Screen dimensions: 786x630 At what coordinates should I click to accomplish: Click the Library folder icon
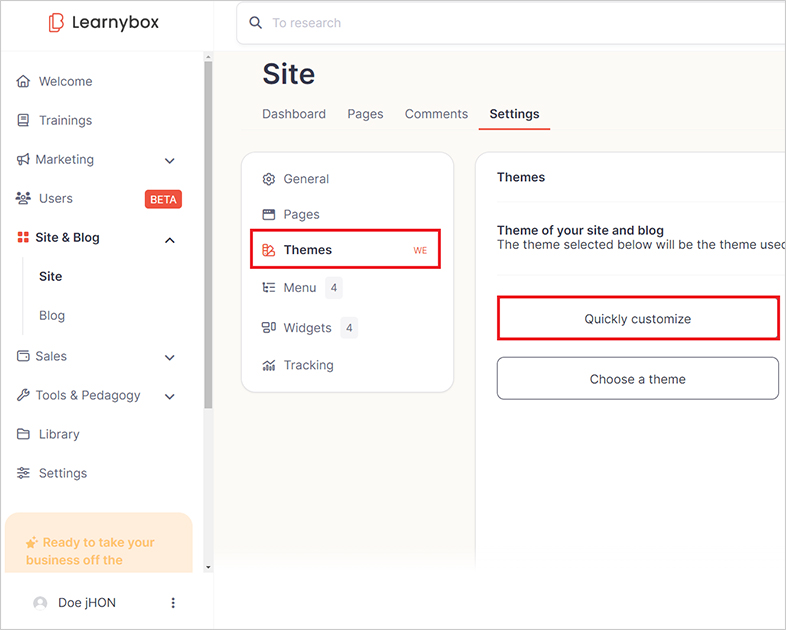(23, 434)
